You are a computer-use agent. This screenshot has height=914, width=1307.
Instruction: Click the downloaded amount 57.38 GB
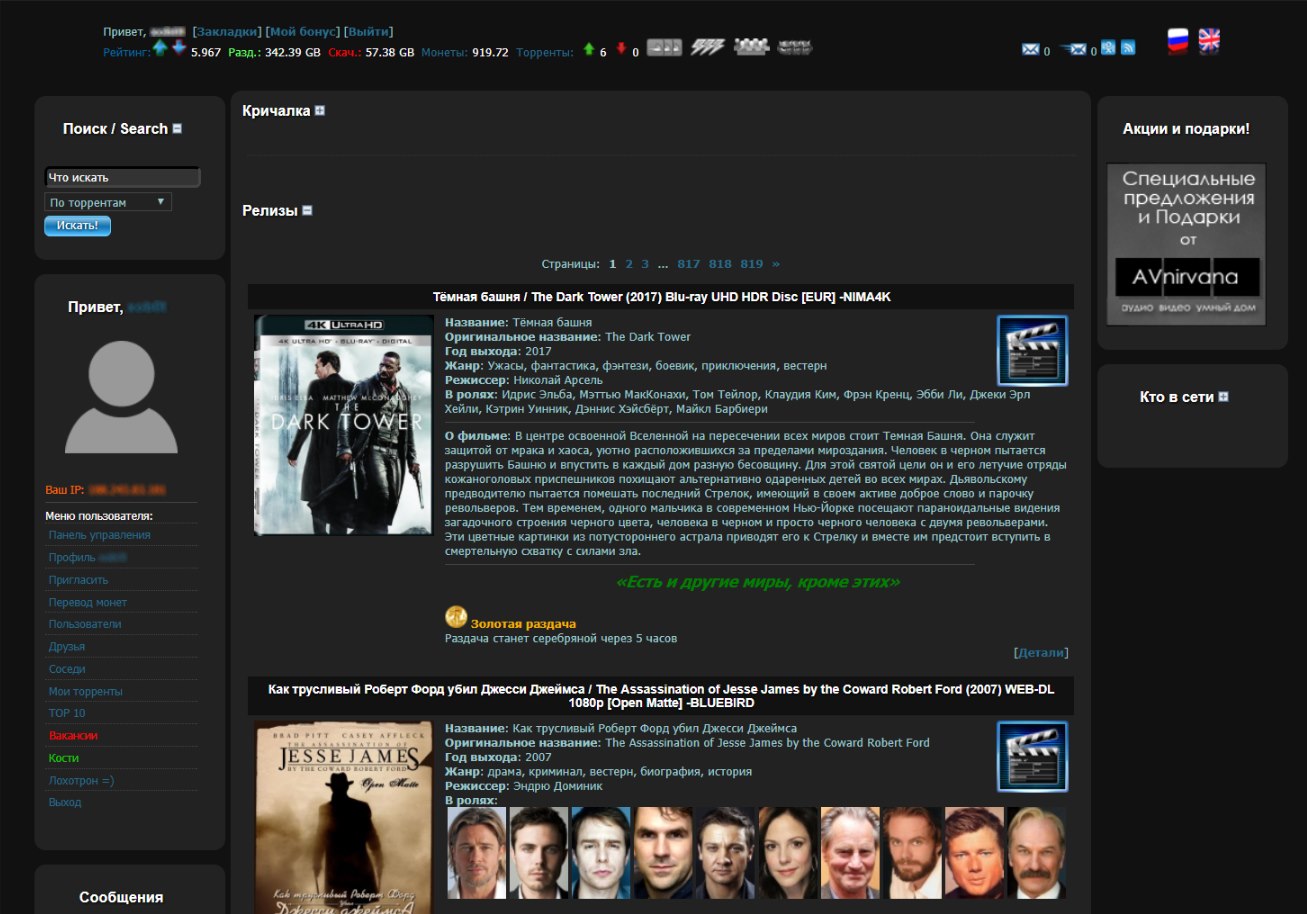coord(390,52)
